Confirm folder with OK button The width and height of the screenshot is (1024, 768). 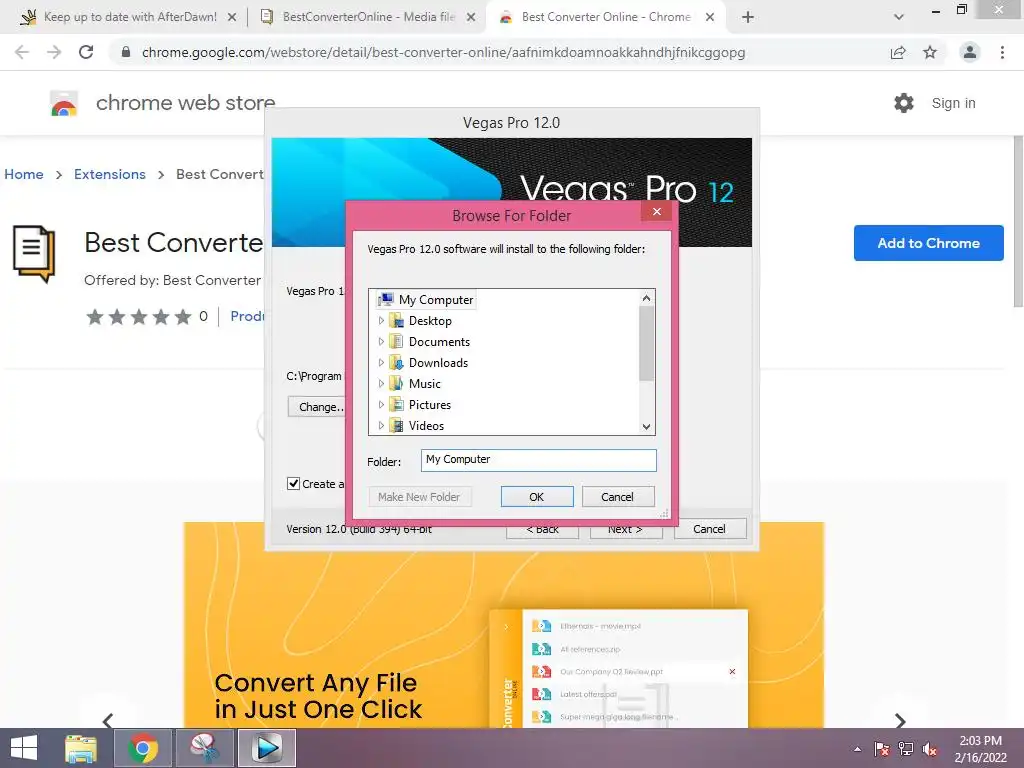[537, 497]
